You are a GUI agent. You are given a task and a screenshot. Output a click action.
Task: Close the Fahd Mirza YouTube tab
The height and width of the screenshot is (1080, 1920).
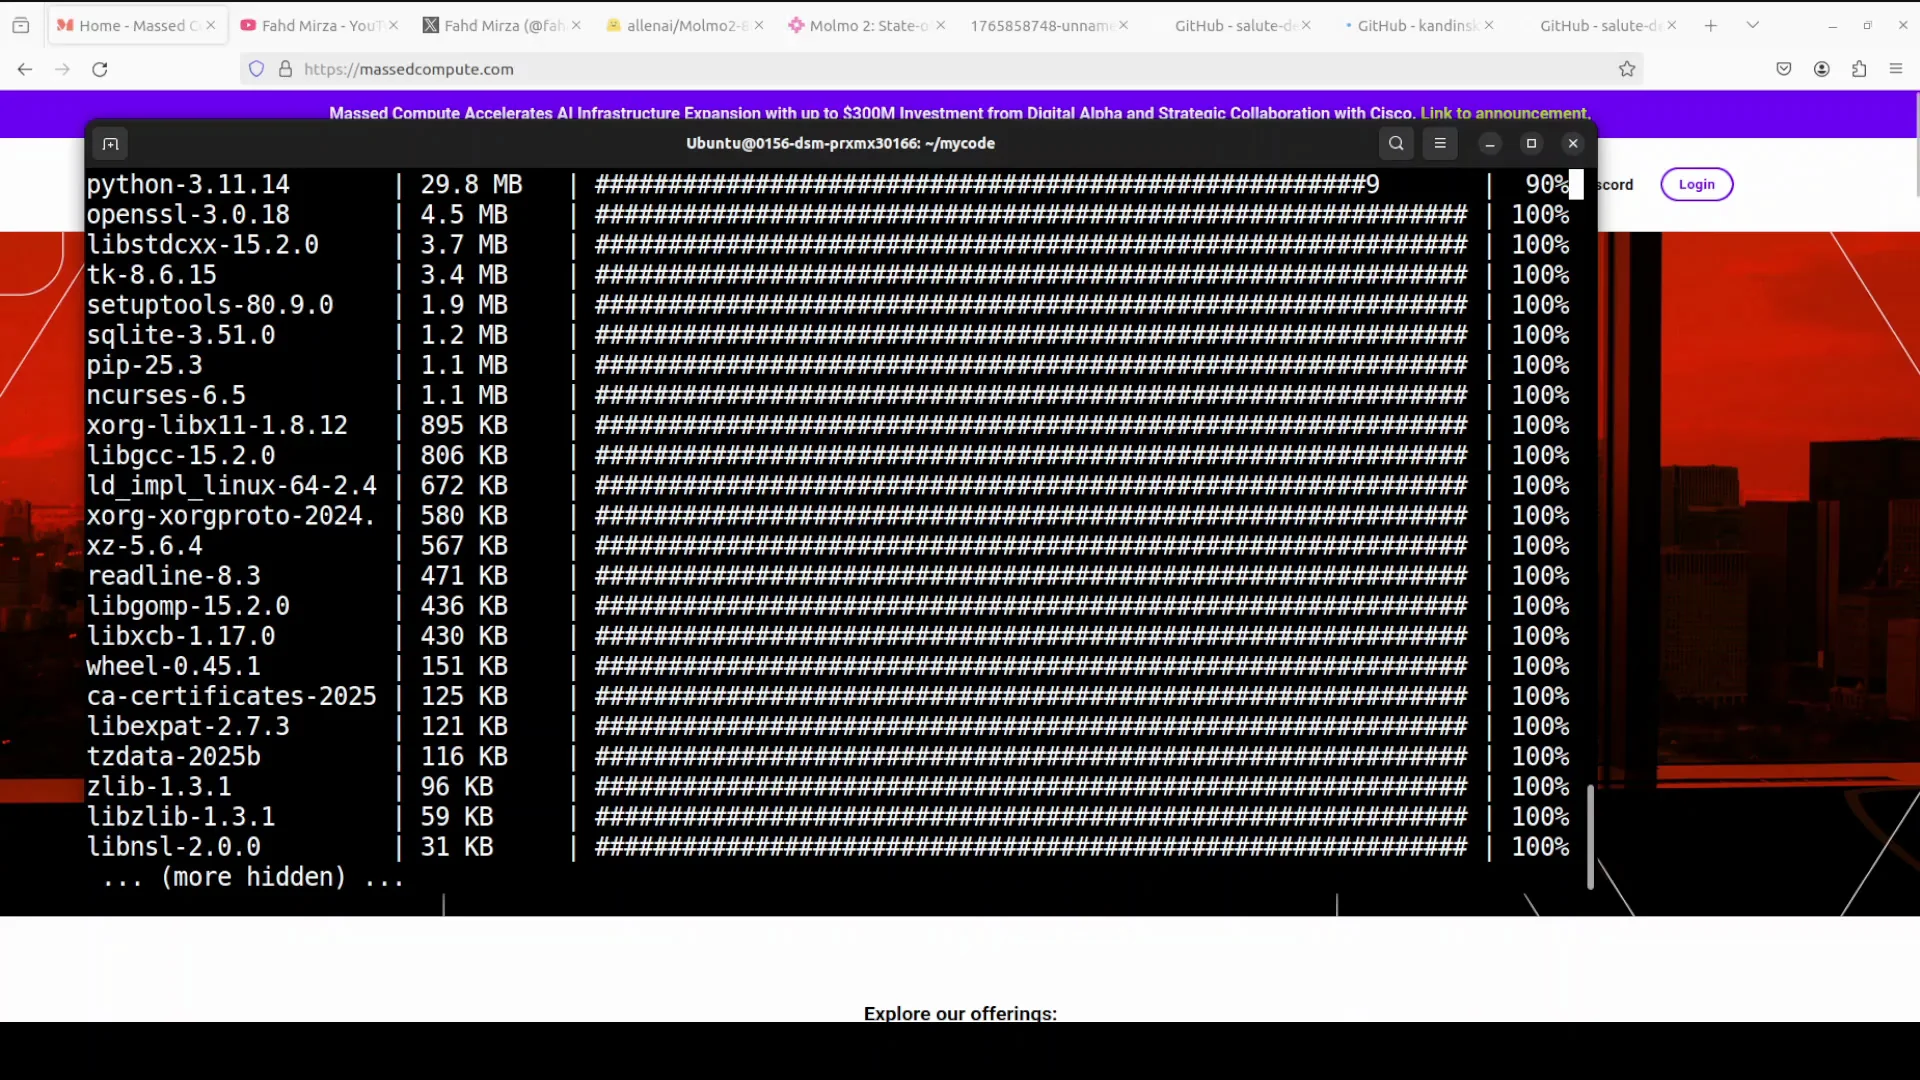pos(393,25)
